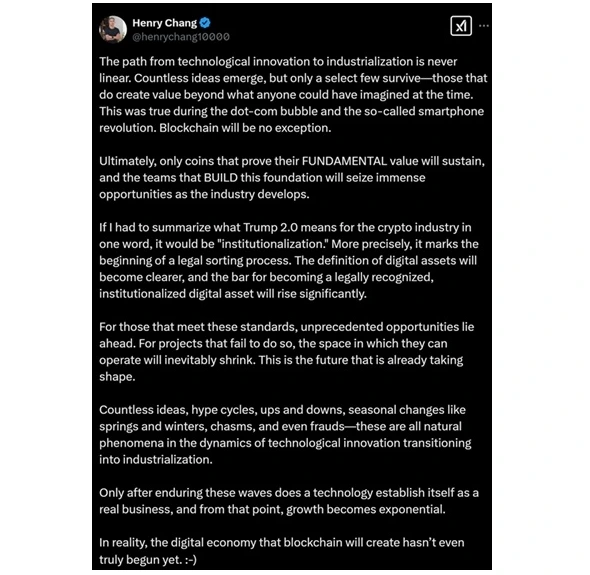
Task: Click the Grok explain-post icon
Action: [x=461, y=26]
